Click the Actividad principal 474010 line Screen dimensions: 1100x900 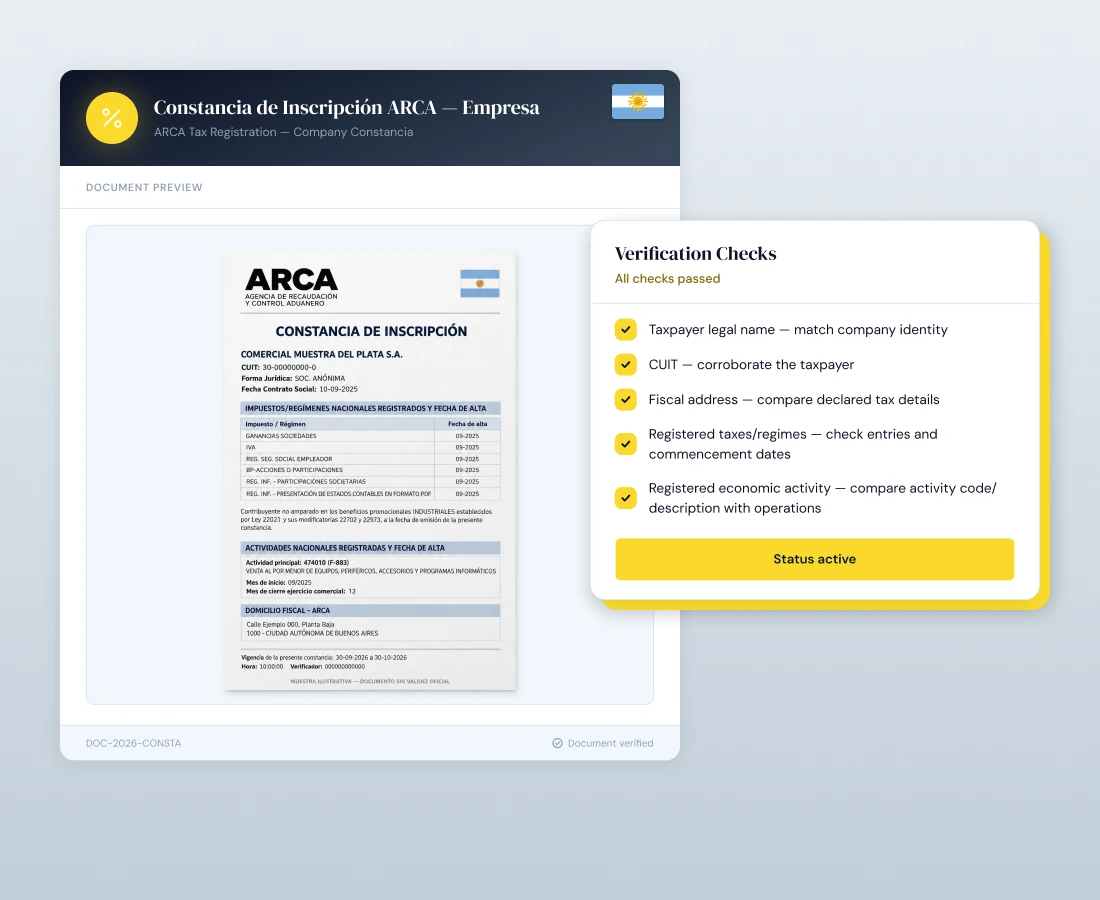pos(297,563)
